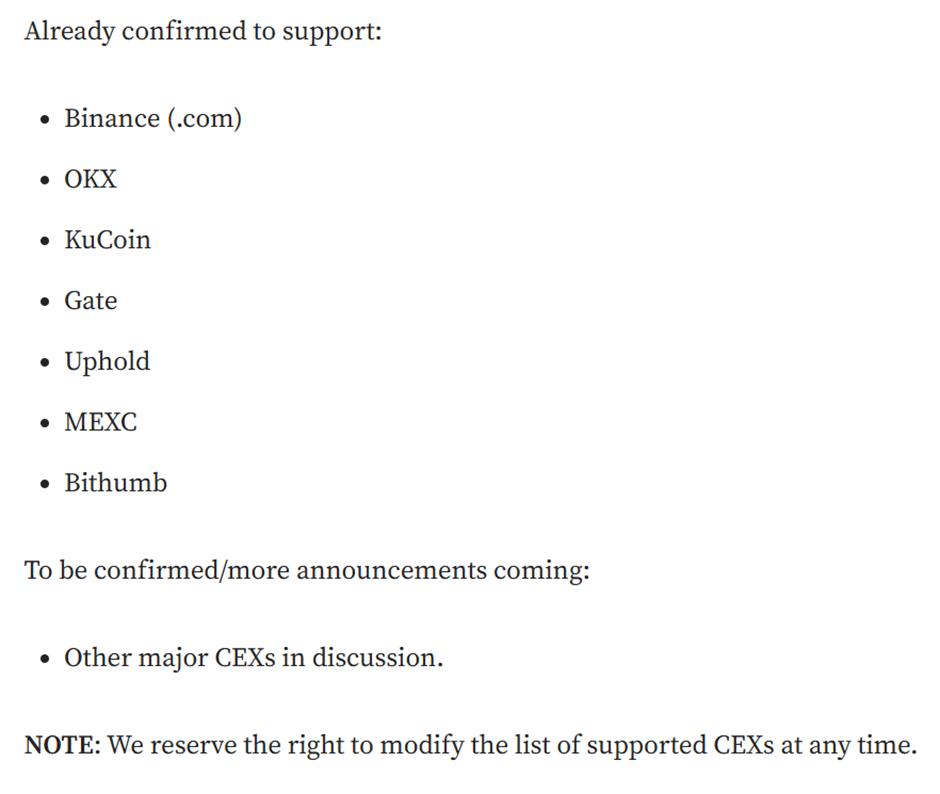Image resolution: width=940 pixels, height=794 pixels.
Task: Select the KuCoin list entry
Action: [x=107, y=240]
